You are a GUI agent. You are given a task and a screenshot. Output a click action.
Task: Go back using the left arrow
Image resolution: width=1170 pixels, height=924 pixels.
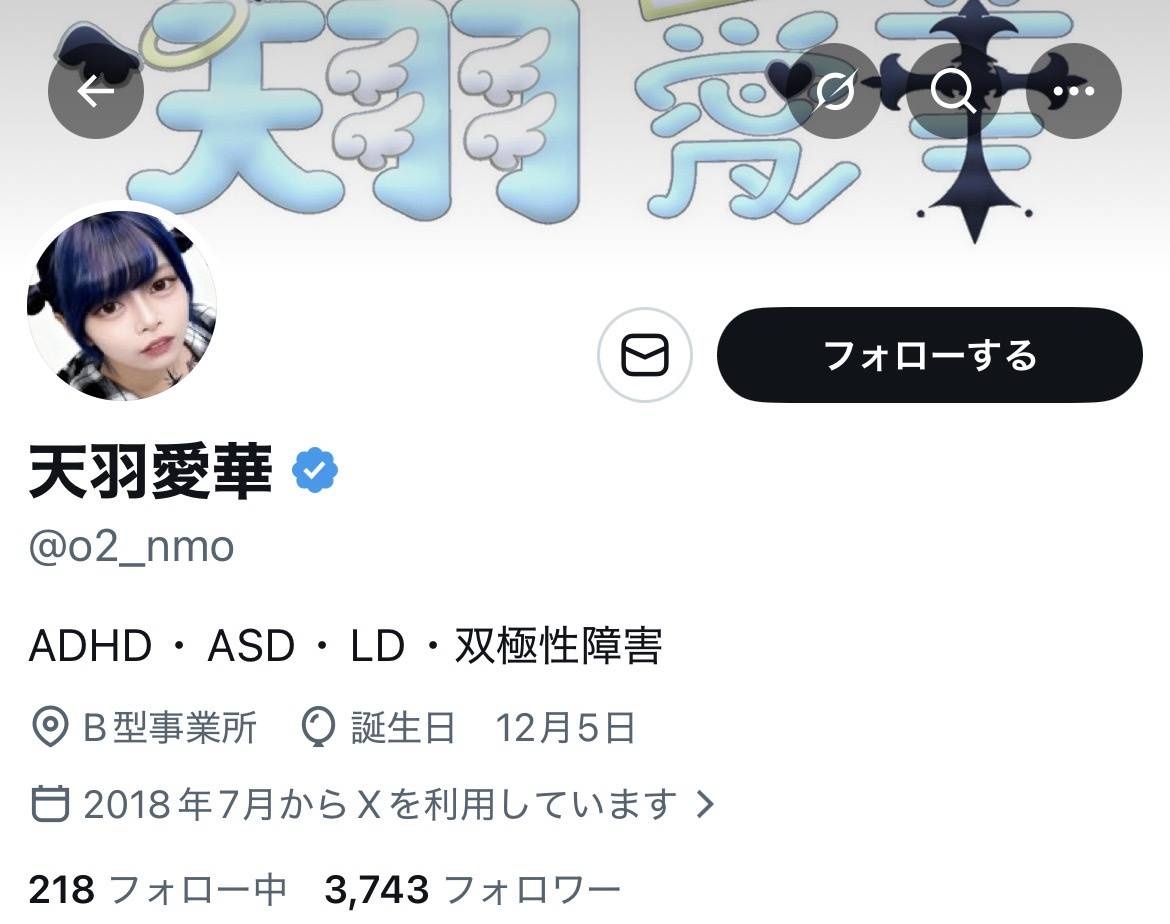[96, 91]
